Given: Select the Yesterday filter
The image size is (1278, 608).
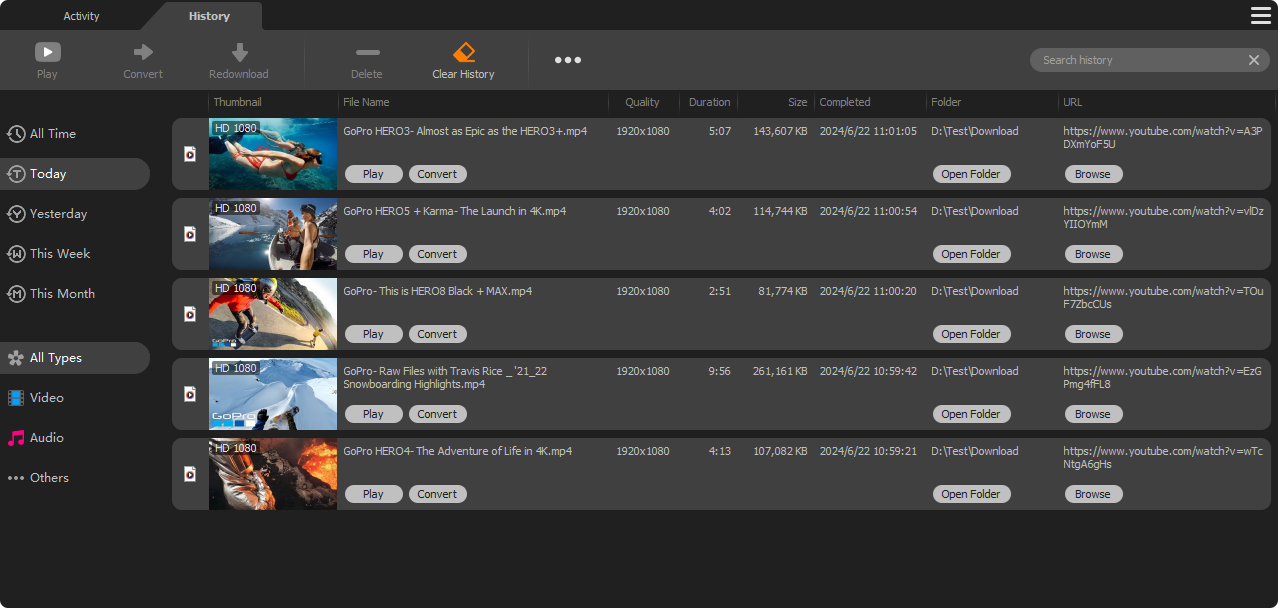Looking at the screenshot, I should tap(75, 214).
